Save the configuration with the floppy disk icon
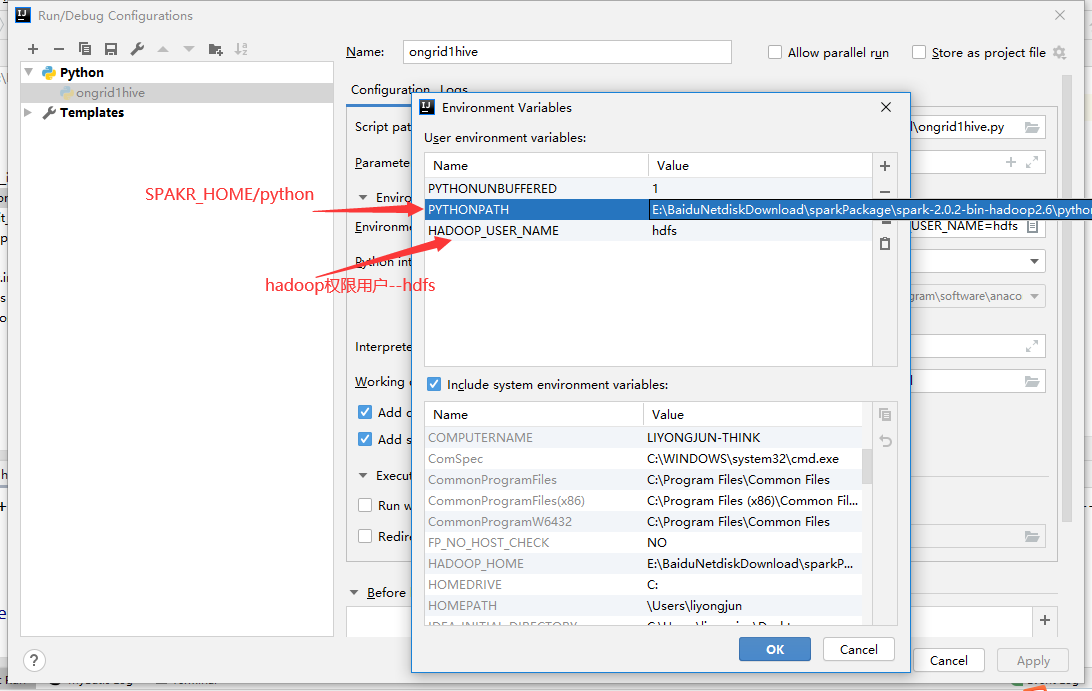 [x=111, y=49]
